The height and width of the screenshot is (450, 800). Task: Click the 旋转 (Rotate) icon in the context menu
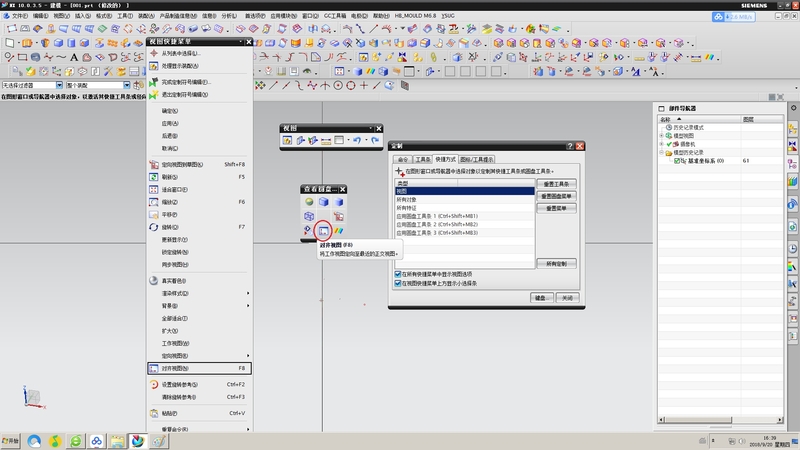[154, 227]
